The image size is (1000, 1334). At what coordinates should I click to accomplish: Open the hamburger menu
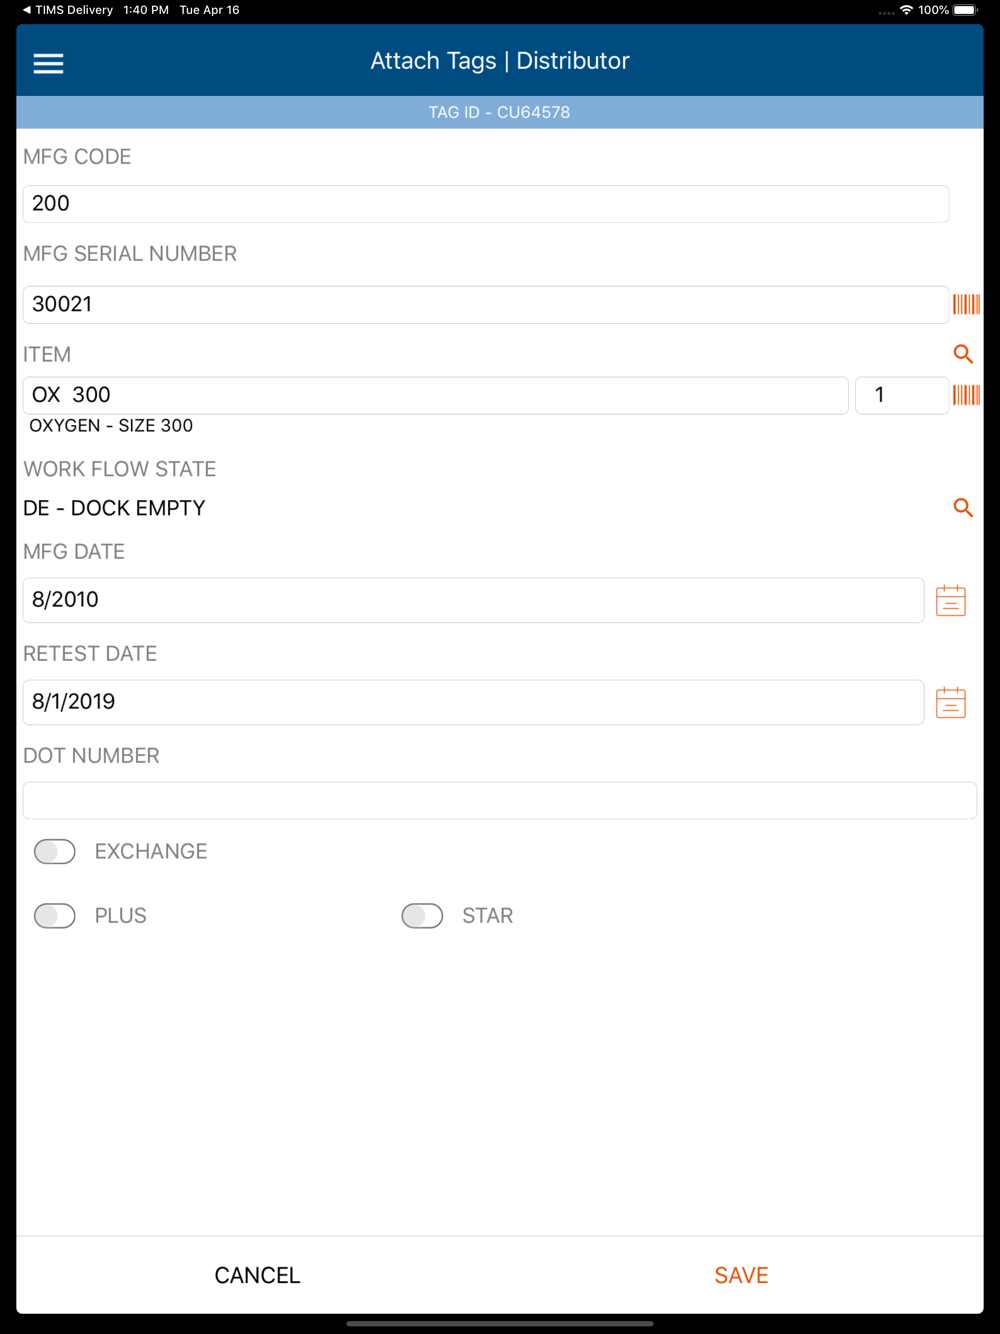[x=48, y=63]
